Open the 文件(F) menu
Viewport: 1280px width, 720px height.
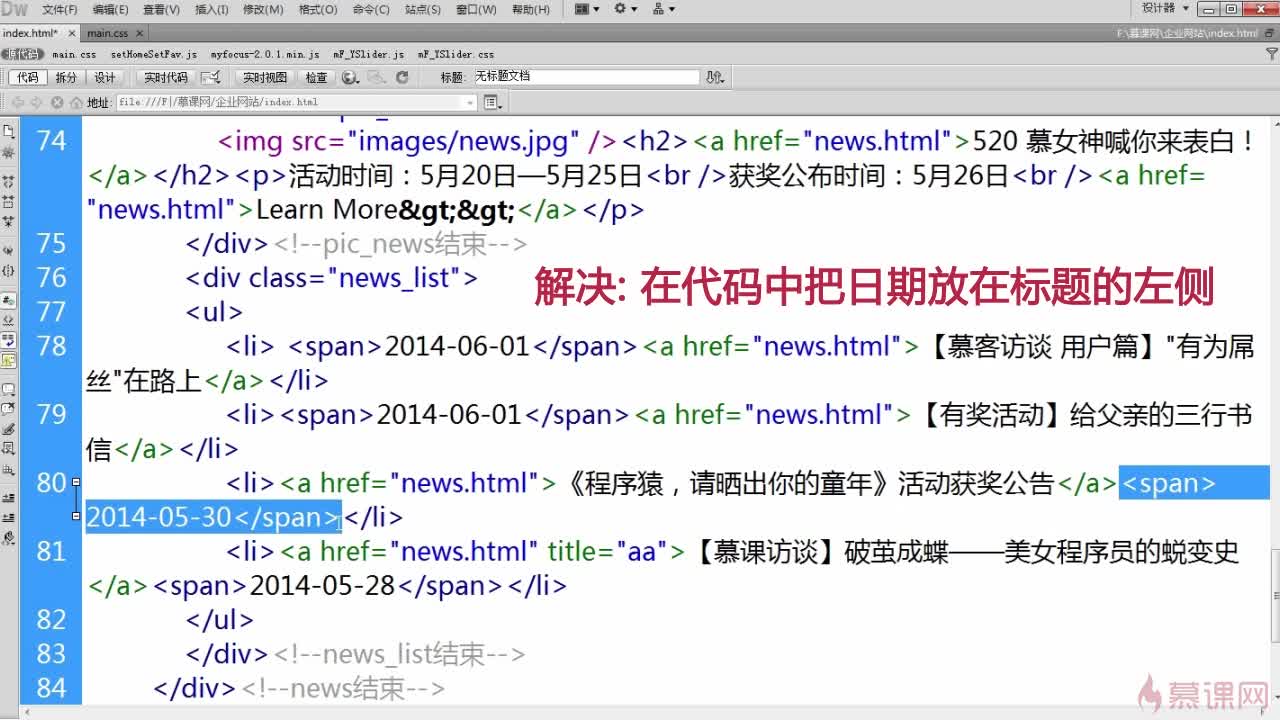(60, 9)
